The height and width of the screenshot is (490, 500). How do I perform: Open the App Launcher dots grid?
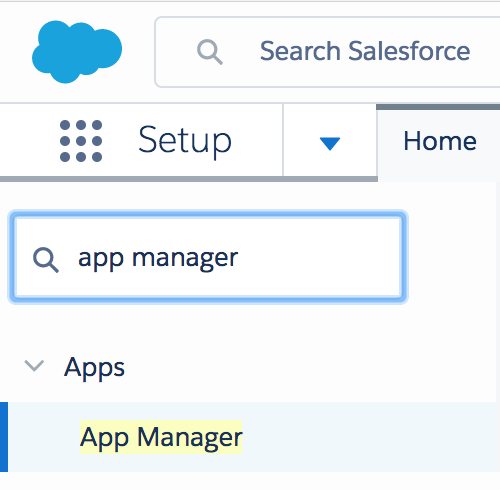[81, 141]
